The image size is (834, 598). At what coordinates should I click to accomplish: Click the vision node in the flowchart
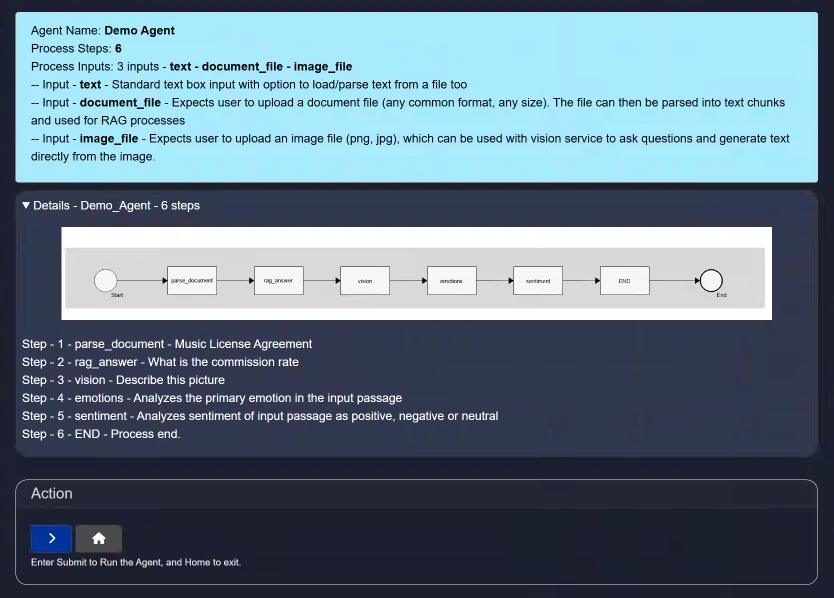365,281
